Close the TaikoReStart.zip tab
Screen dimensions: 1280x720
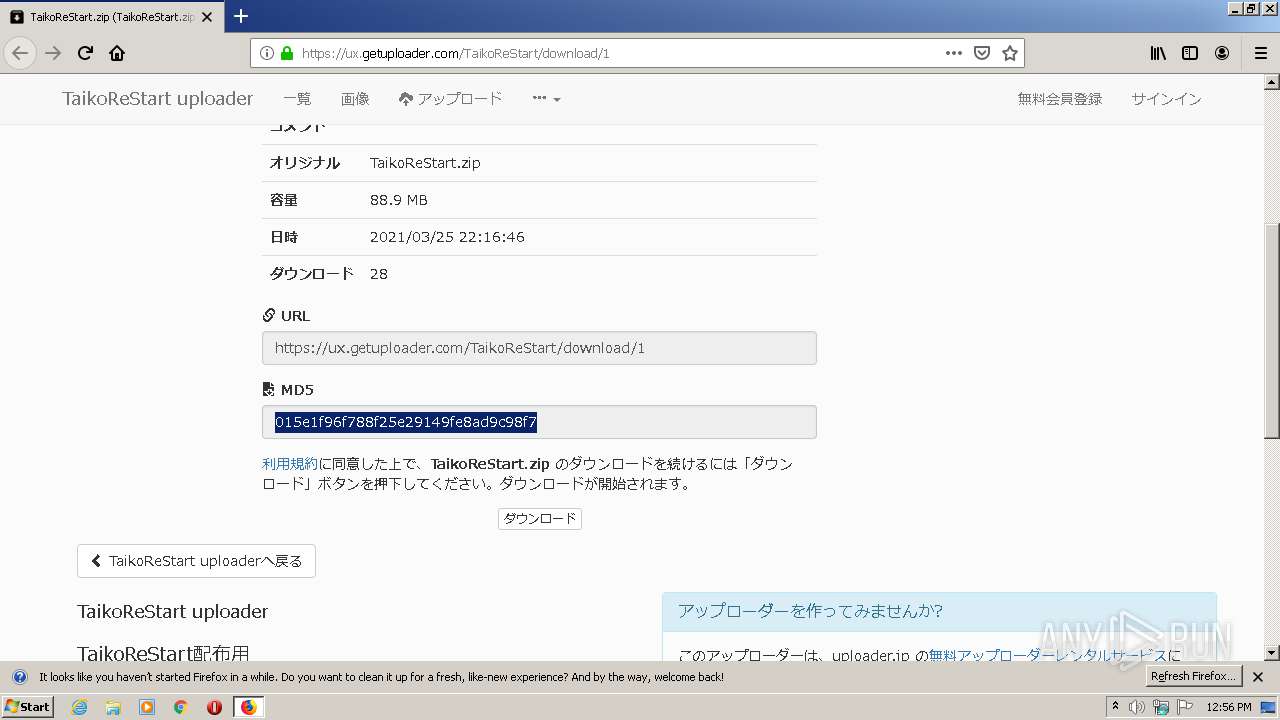pos(207,17)
